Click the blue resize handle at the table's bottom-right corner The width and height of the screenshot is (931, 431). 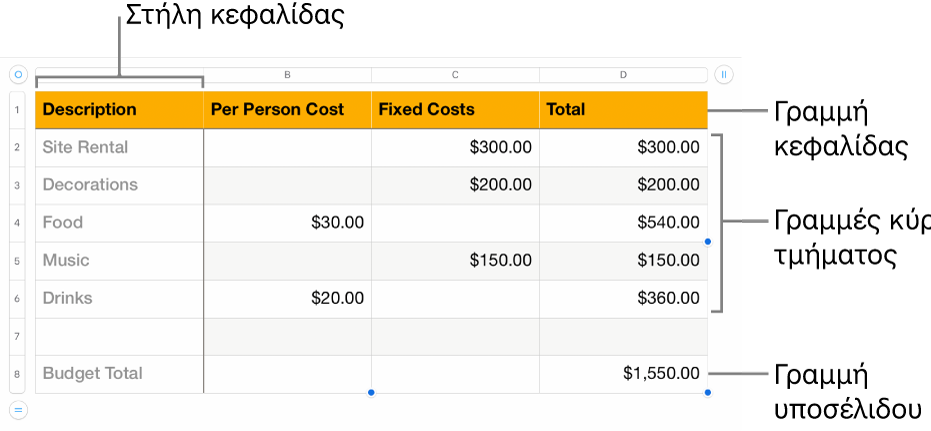pyautogui.click(x=708, y=393)
